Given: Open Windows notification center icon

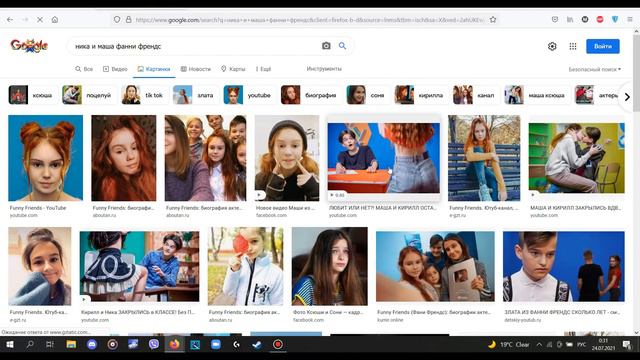Looking at the screenshot, I should tap(627, 344).
